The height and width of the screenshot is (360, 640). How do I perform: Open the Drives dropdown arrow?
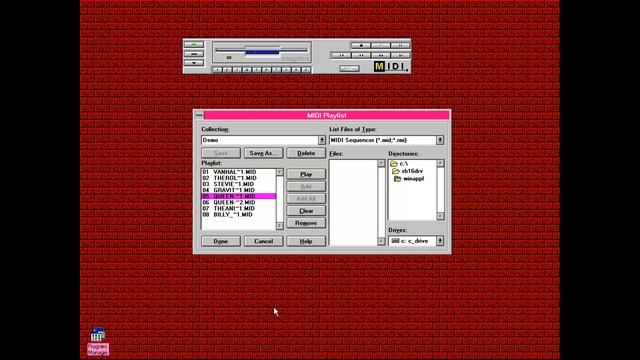[x=440, y=241]
